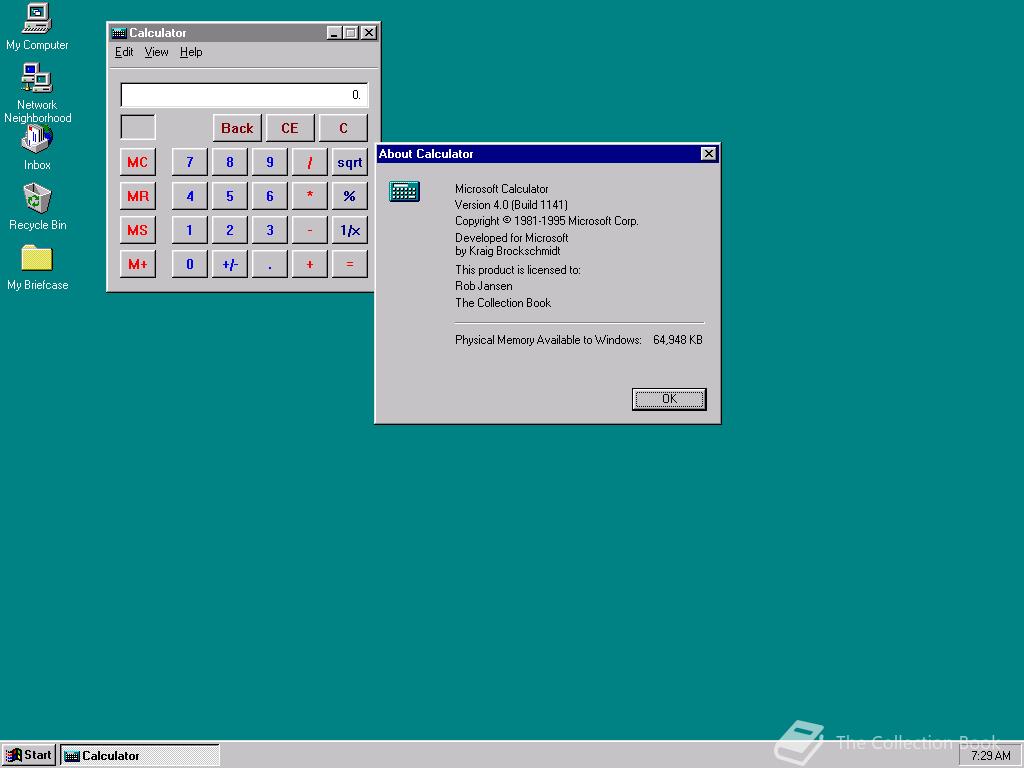Click the digit 6 key

pos(270,196)
